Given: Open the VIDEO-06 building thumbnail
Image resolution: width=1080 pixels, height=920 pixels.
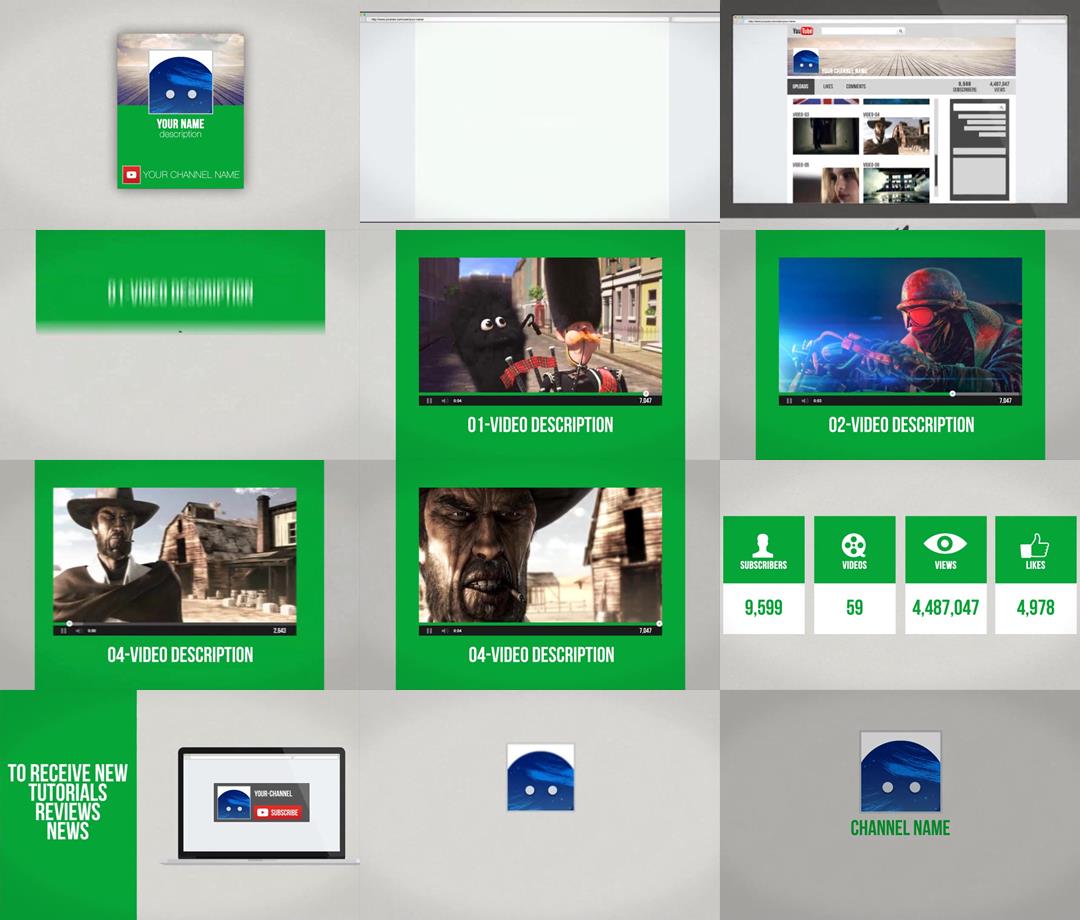Looking at the screenshot, I should click(896, 185).
